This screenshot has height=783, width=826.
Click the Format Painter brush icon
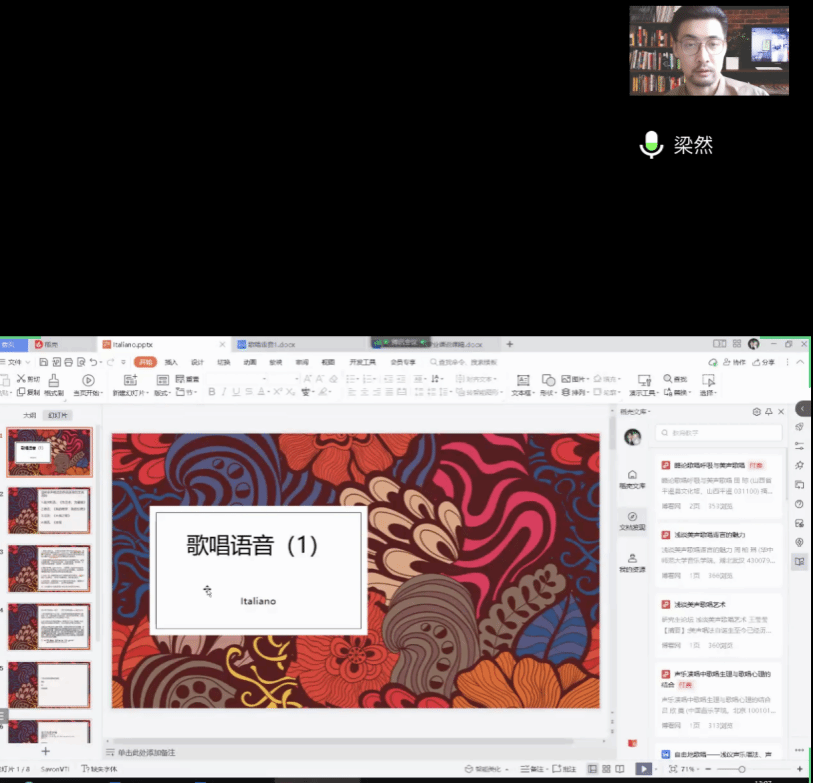coord(54,380)
